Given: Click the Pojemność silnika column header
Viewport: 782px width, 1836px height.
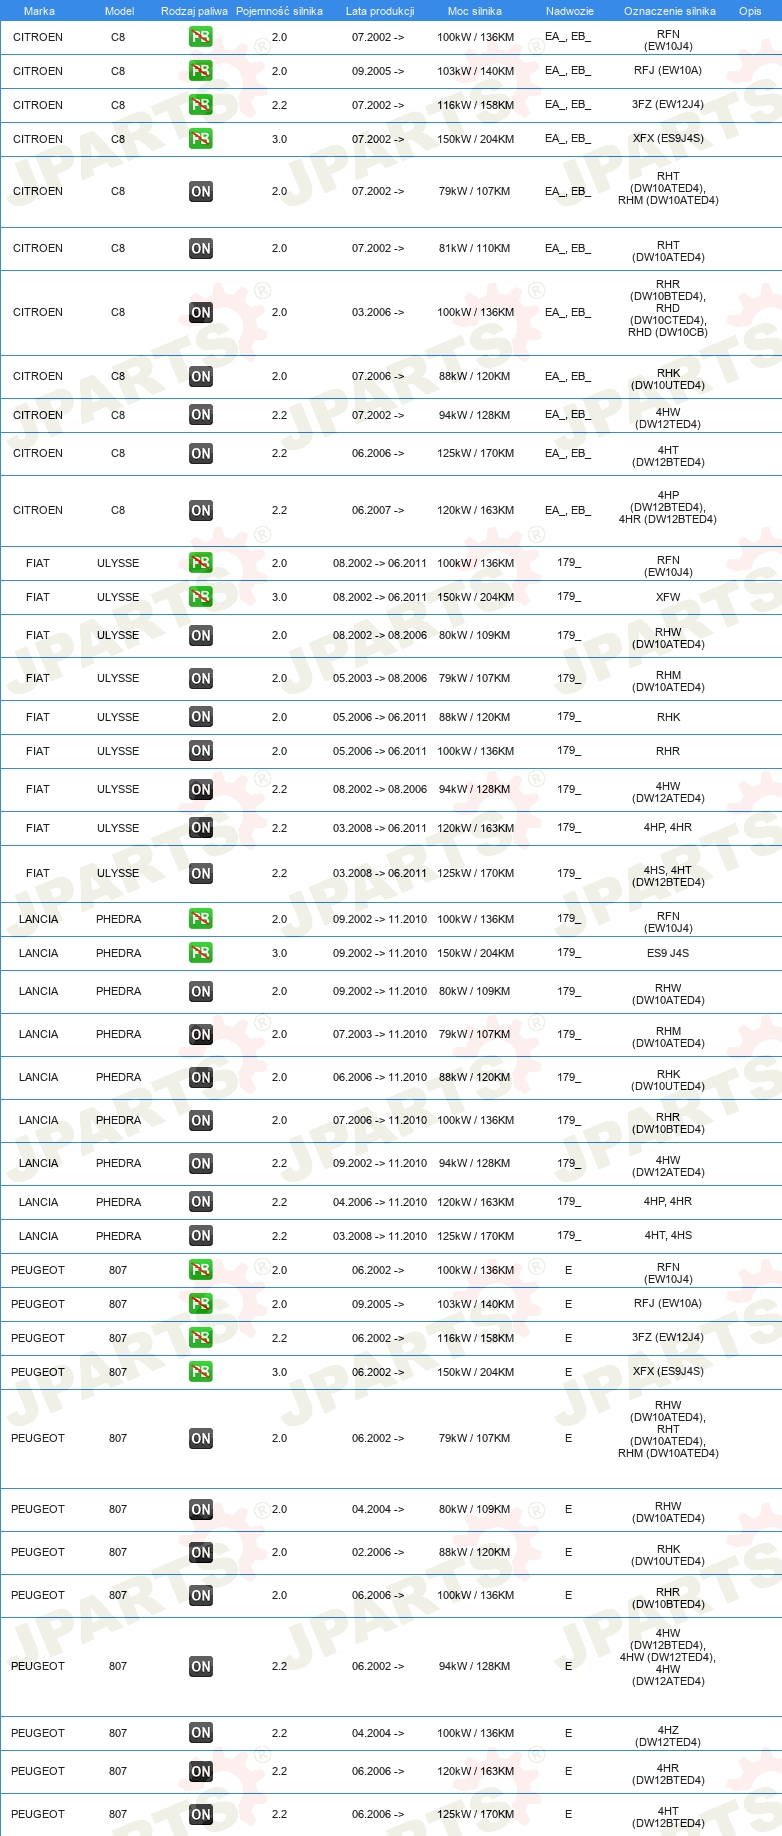Looking at the screenshot, I should pyautogui.click(x=279, y=11).
